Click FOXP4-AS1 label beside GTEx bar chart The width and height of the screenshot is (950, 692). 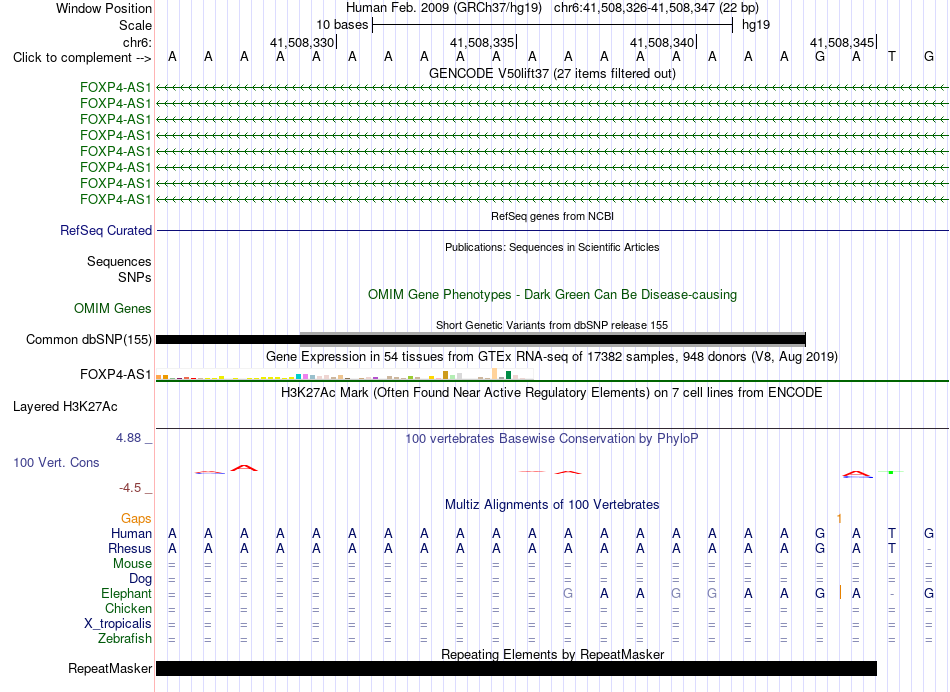point(115,374)
